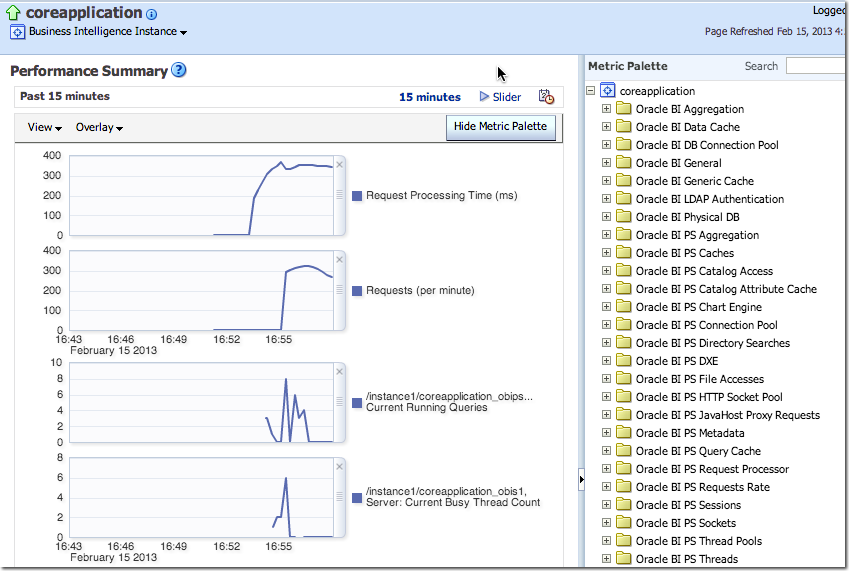Click the Metric Palette panel title
The height and width of the screenshot is (571, 849).
coord(628,66)
